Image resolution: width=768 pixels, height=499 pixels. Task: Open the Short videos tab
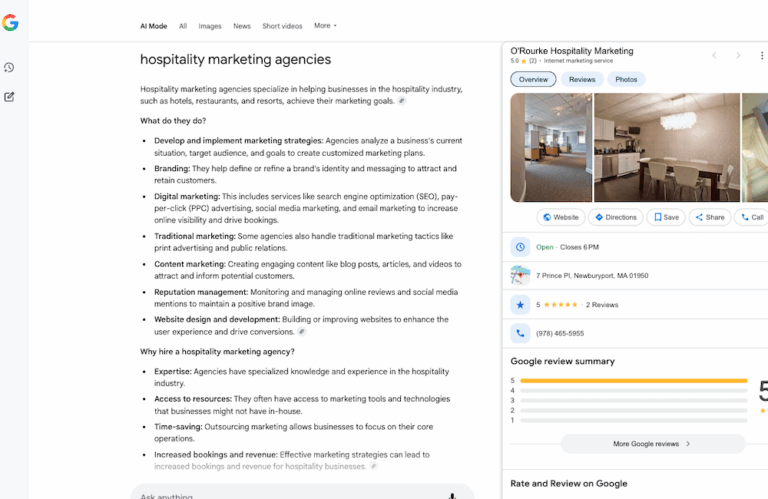282,26
